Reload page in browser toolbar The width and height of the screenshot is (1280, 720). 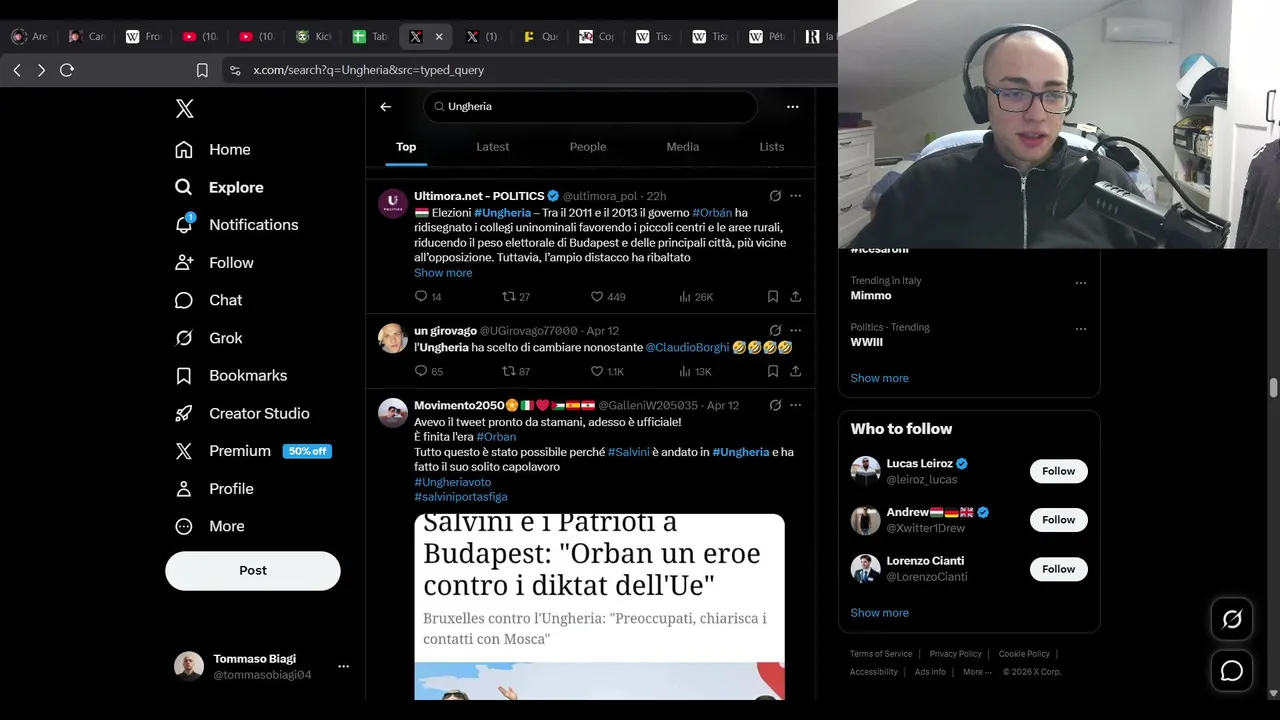point(67,70)
